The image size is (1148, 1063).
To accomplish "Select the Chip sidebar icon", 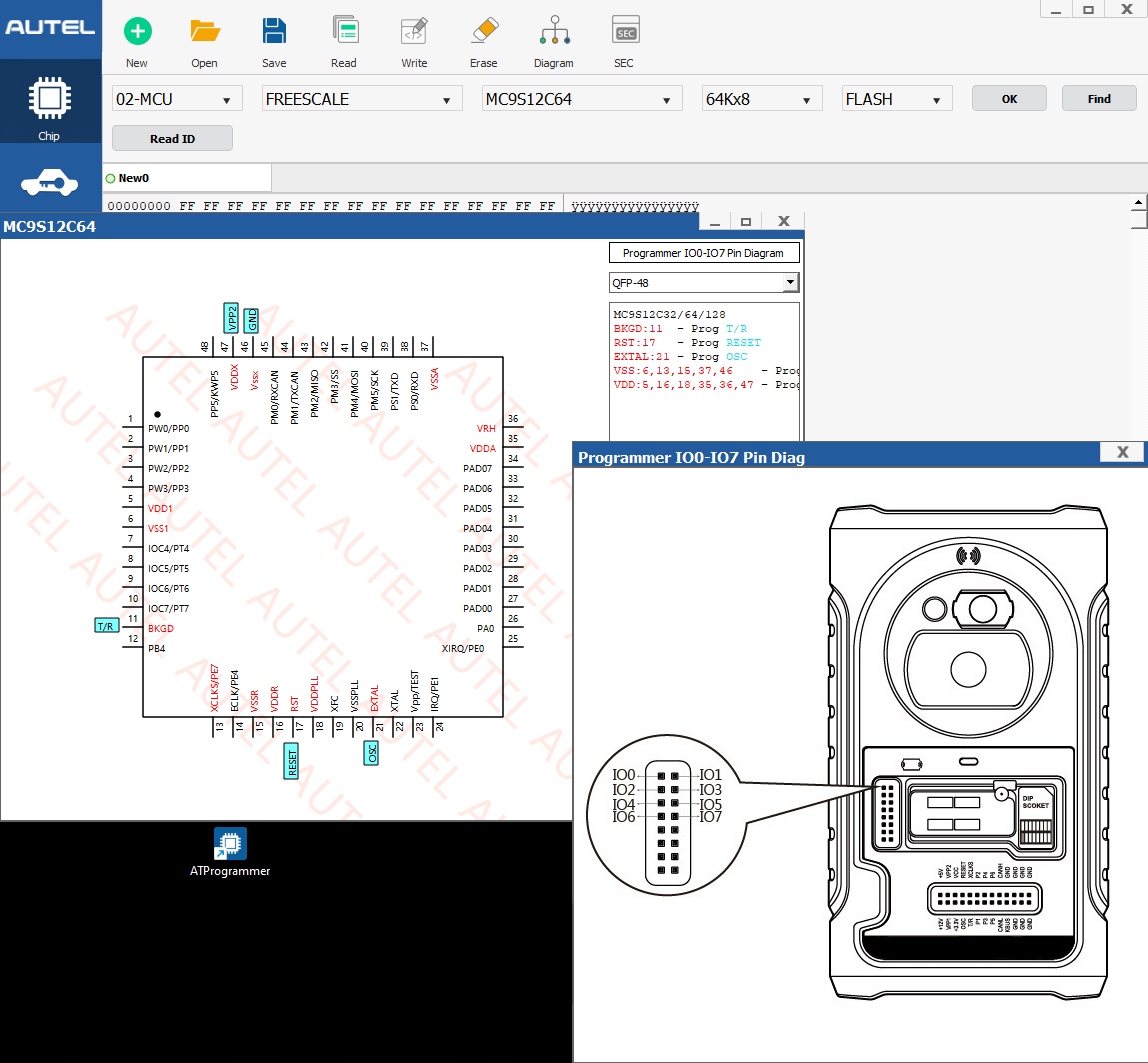I will pyautogui.click(x=49, y=102).
